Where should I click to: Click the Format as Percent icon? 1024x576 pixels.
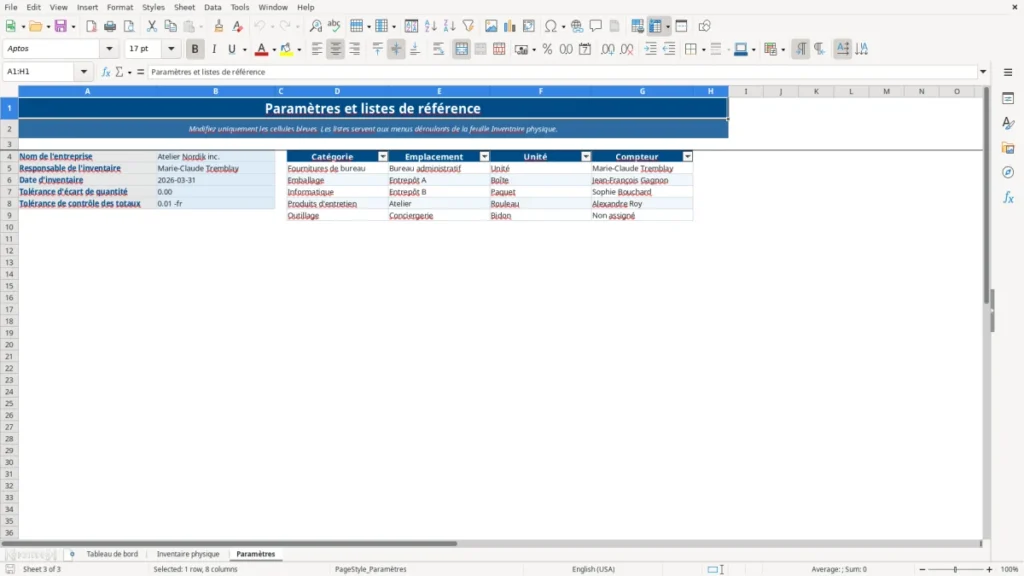547,49
